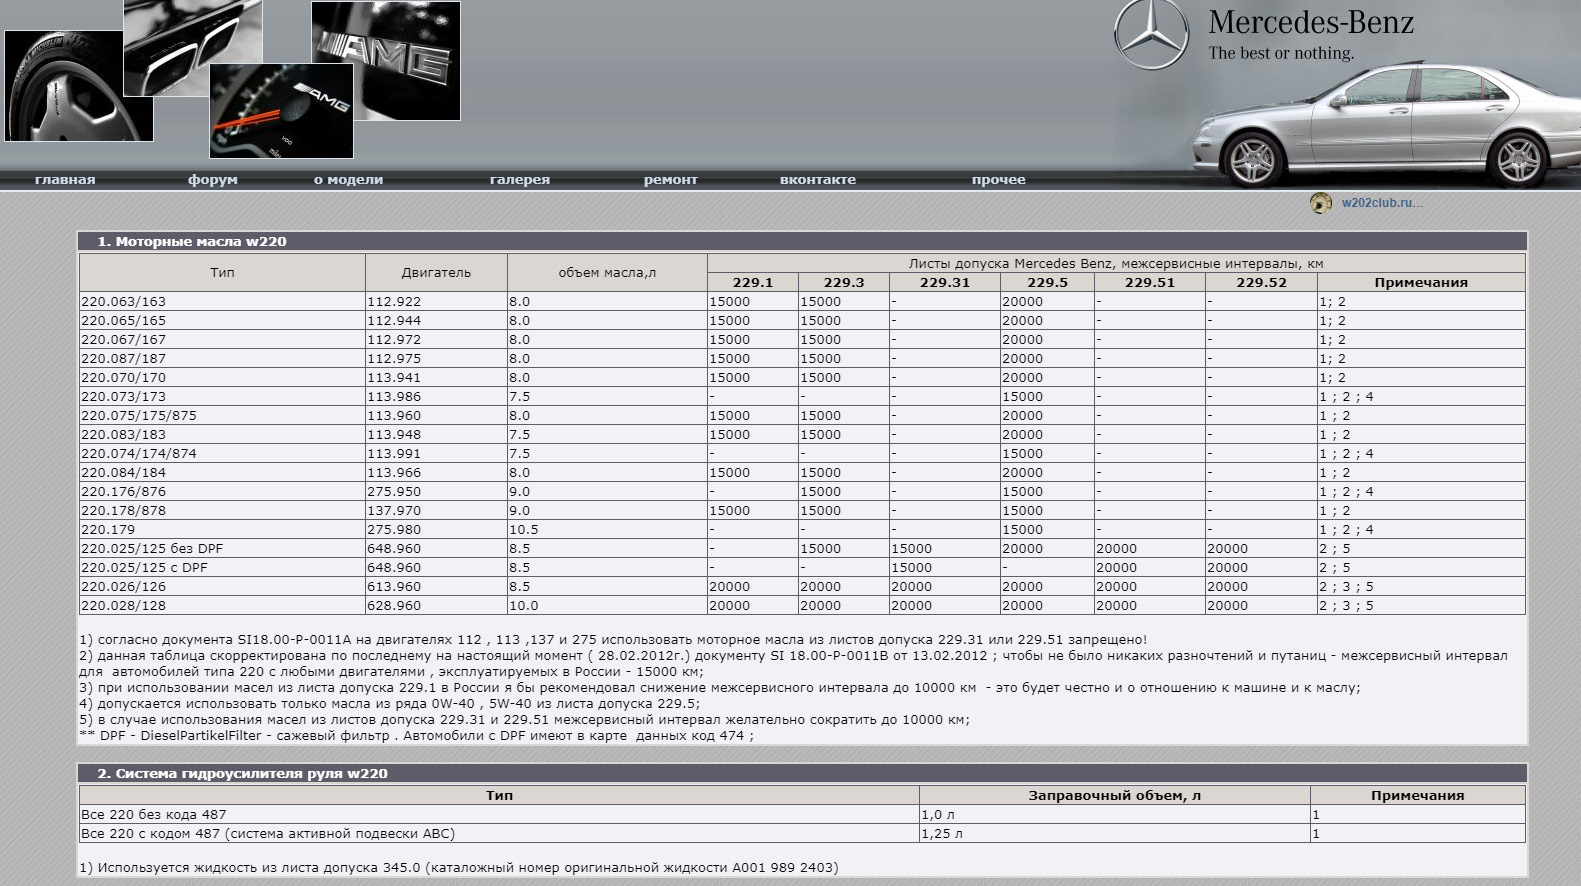The image size is (1581, 886).
Task: Click the engine cell 613.960
Action: coord(436,587)
